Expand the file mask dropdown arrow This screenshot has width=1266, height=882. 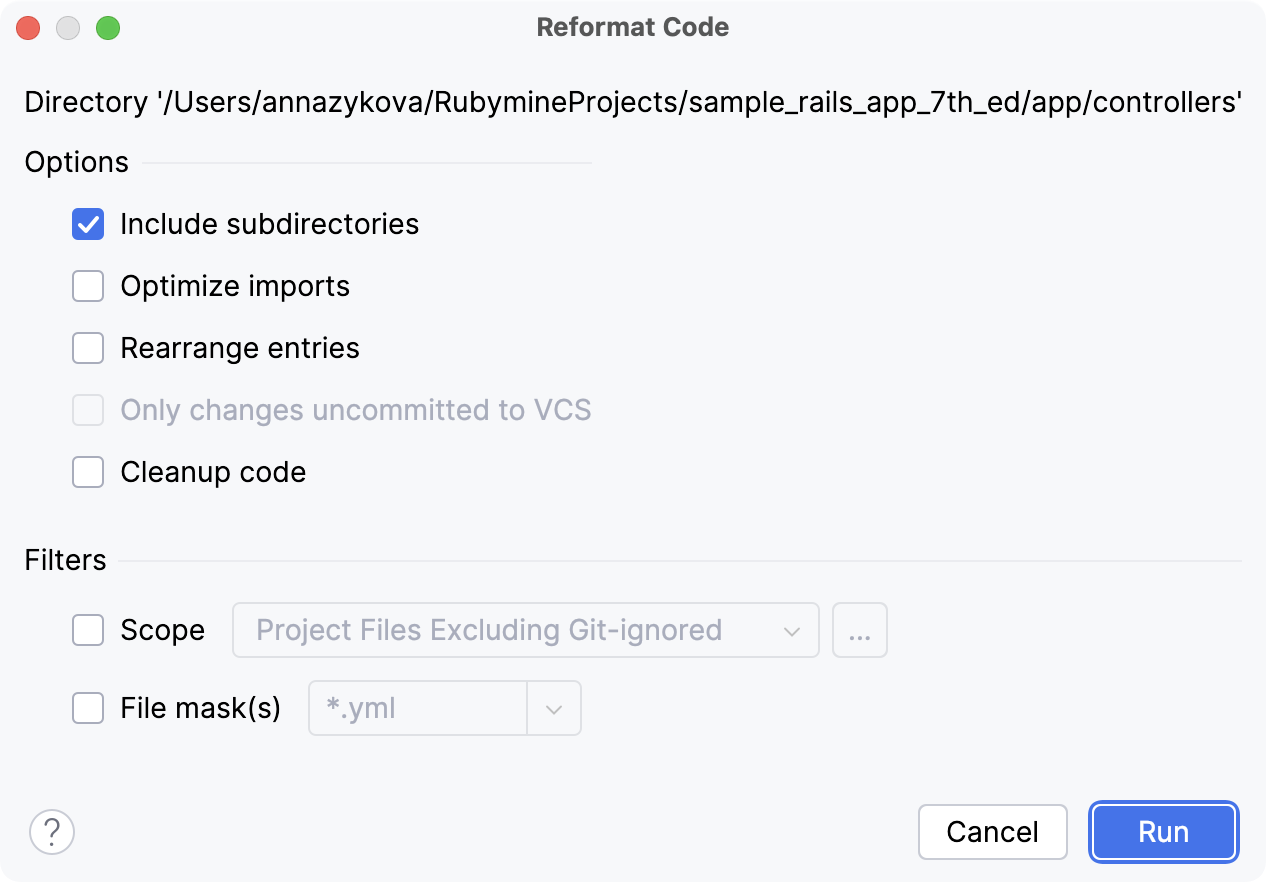(555, 708)
